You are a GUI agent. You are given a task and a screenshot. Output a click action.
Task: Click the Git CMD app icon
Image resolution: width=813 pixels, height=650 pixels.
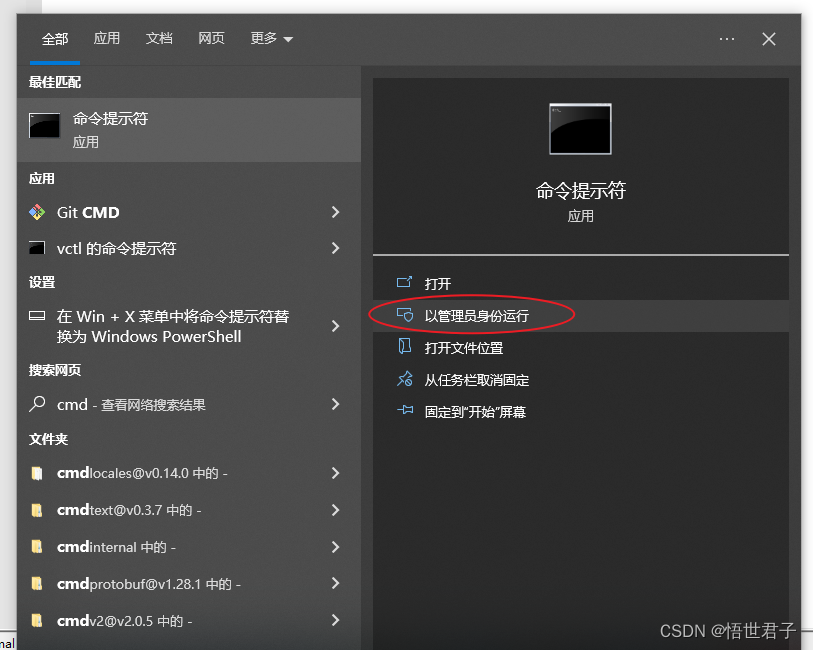click(x=37, y=212)
